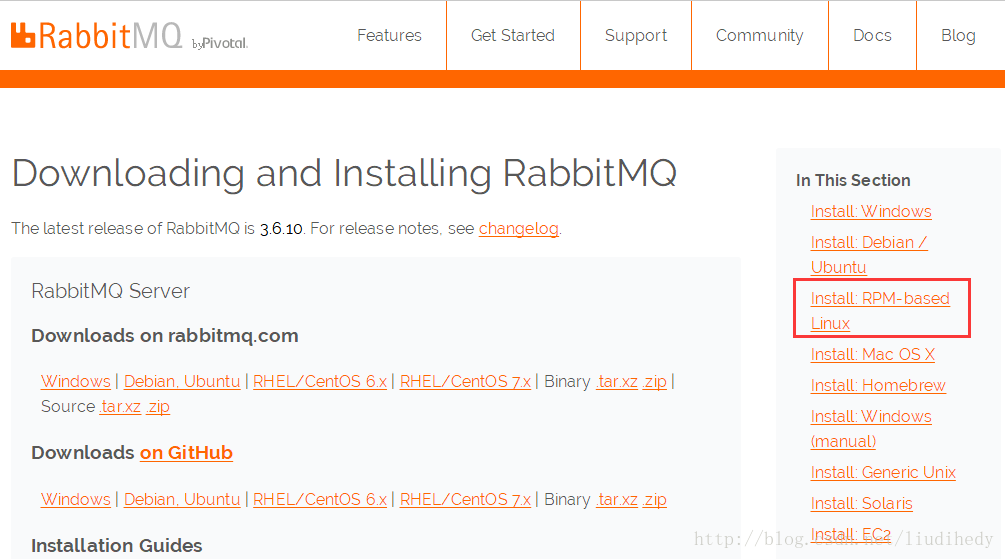The image size is (1005, 559).
Task: Open the Features menu item
Action: coord(389,35)
